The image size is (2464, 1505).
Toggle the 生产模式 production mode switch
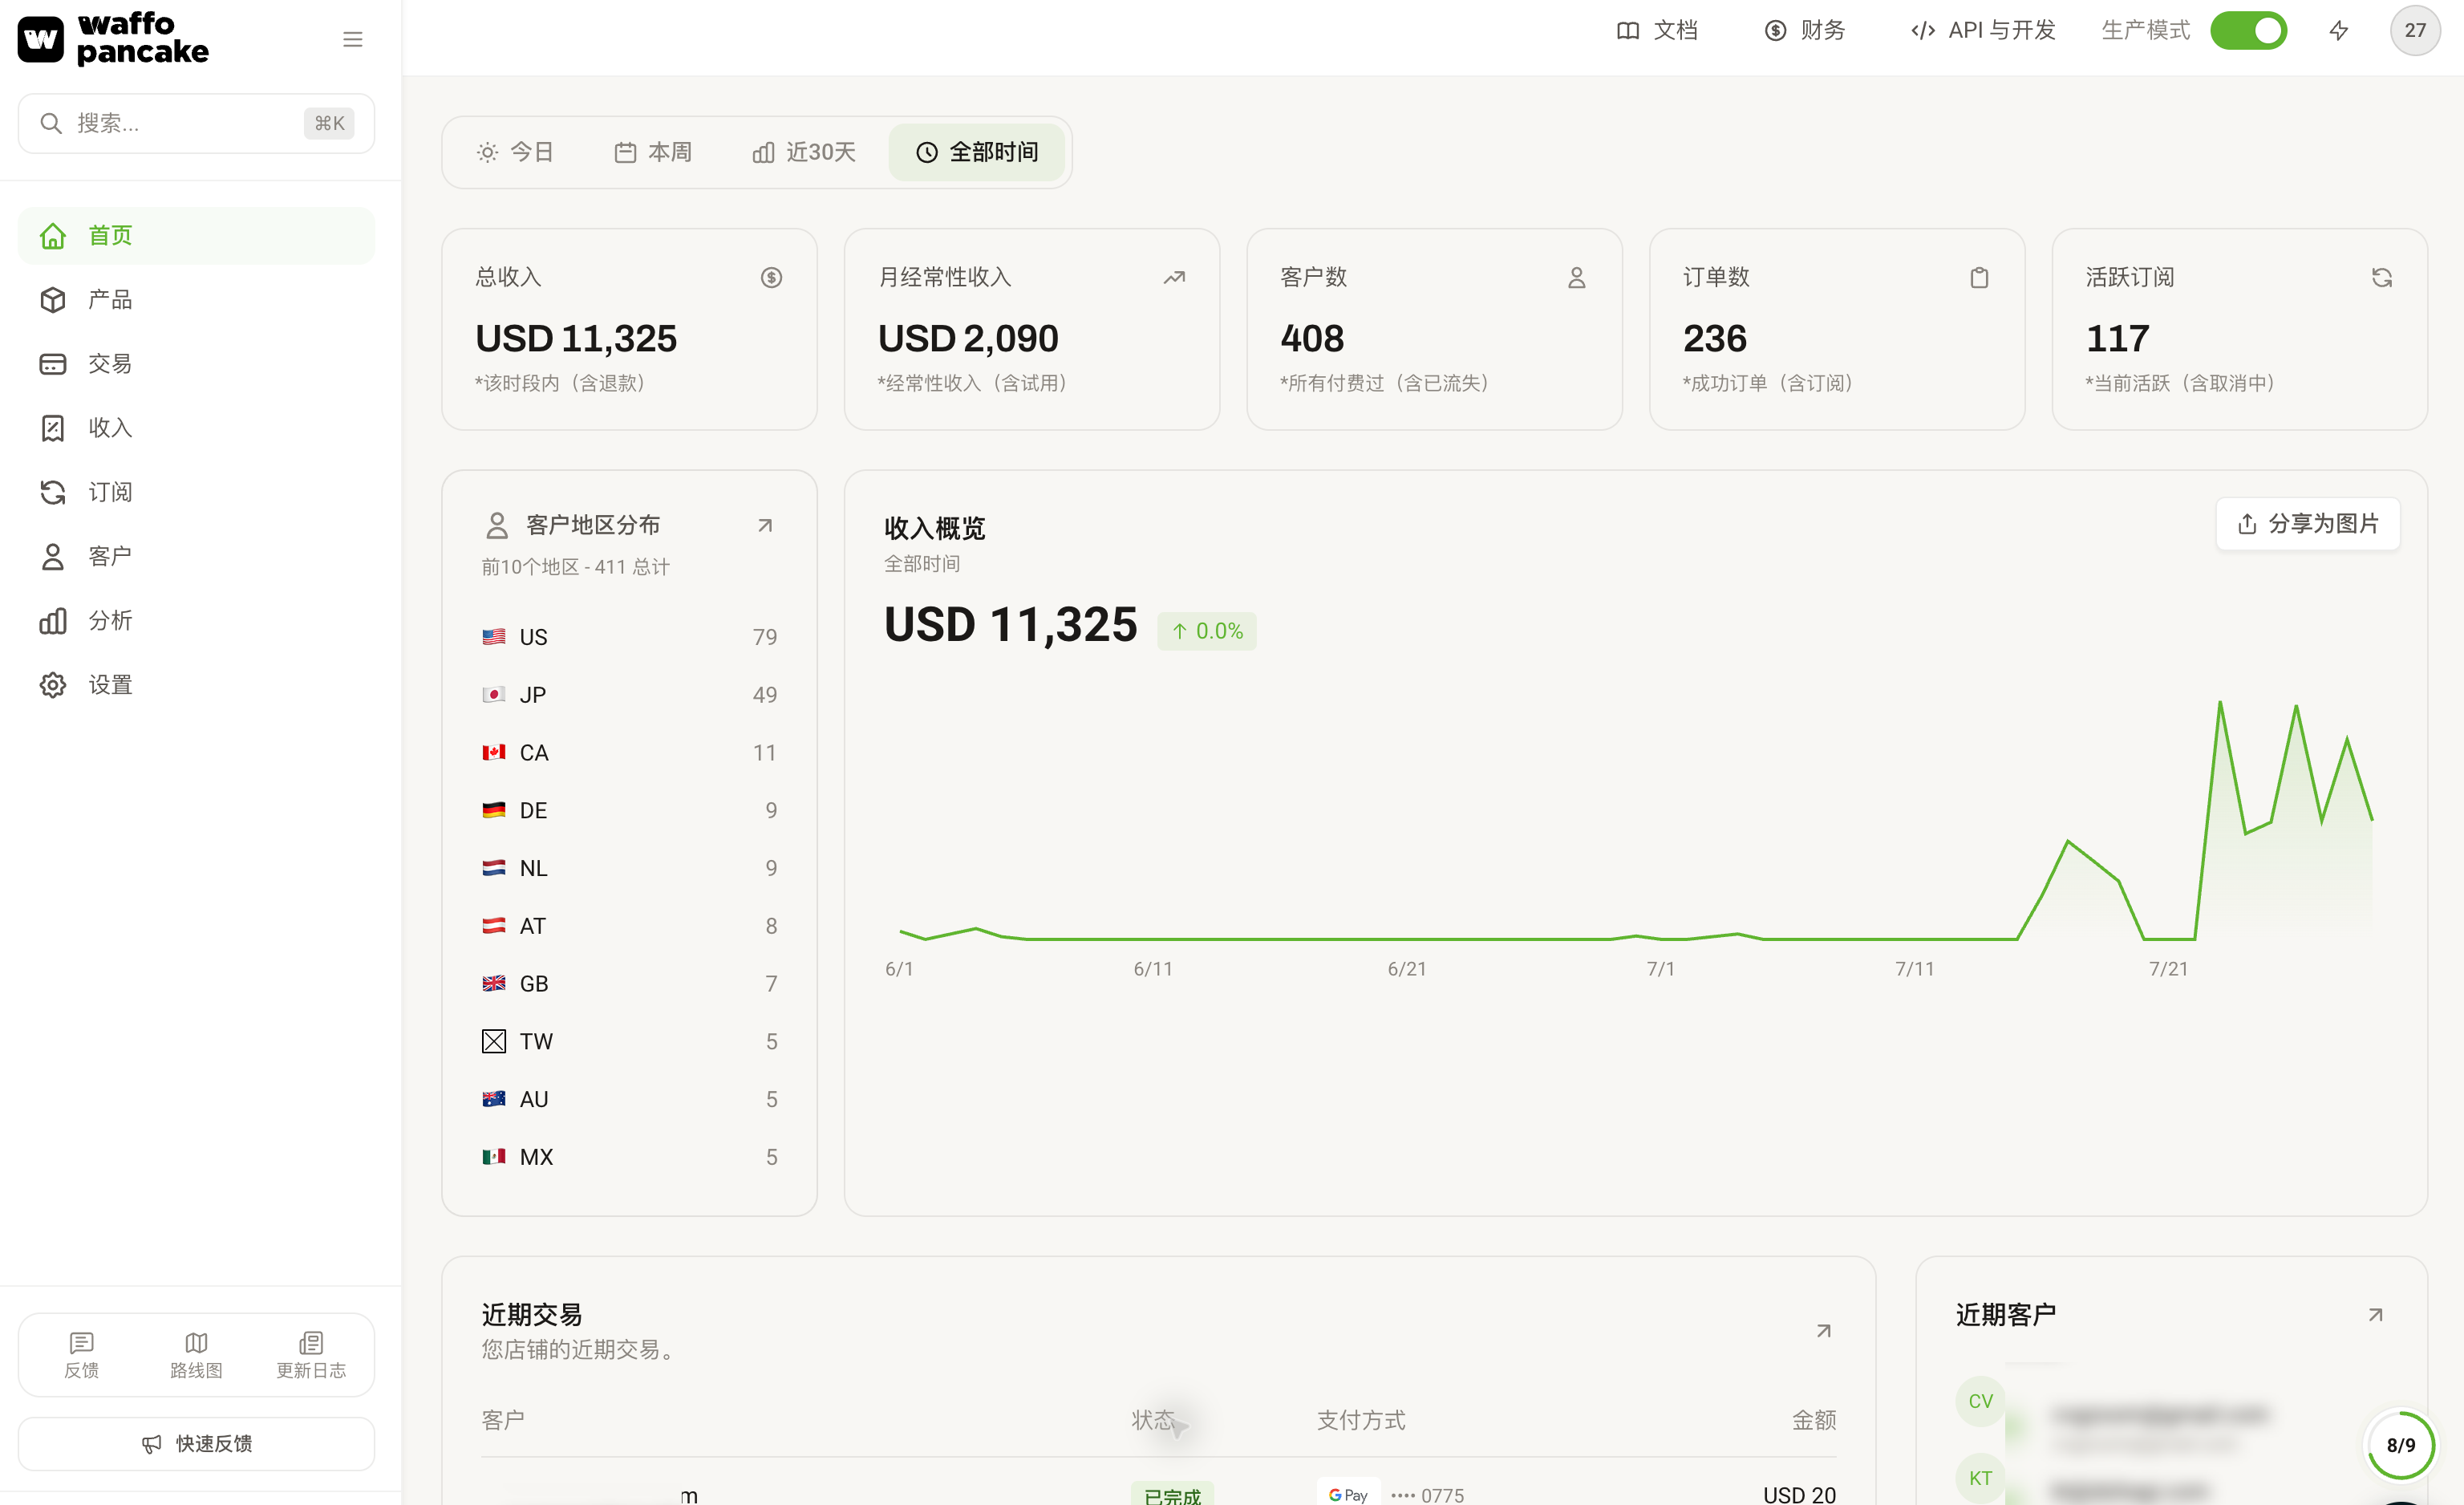tap(2248, 30)
